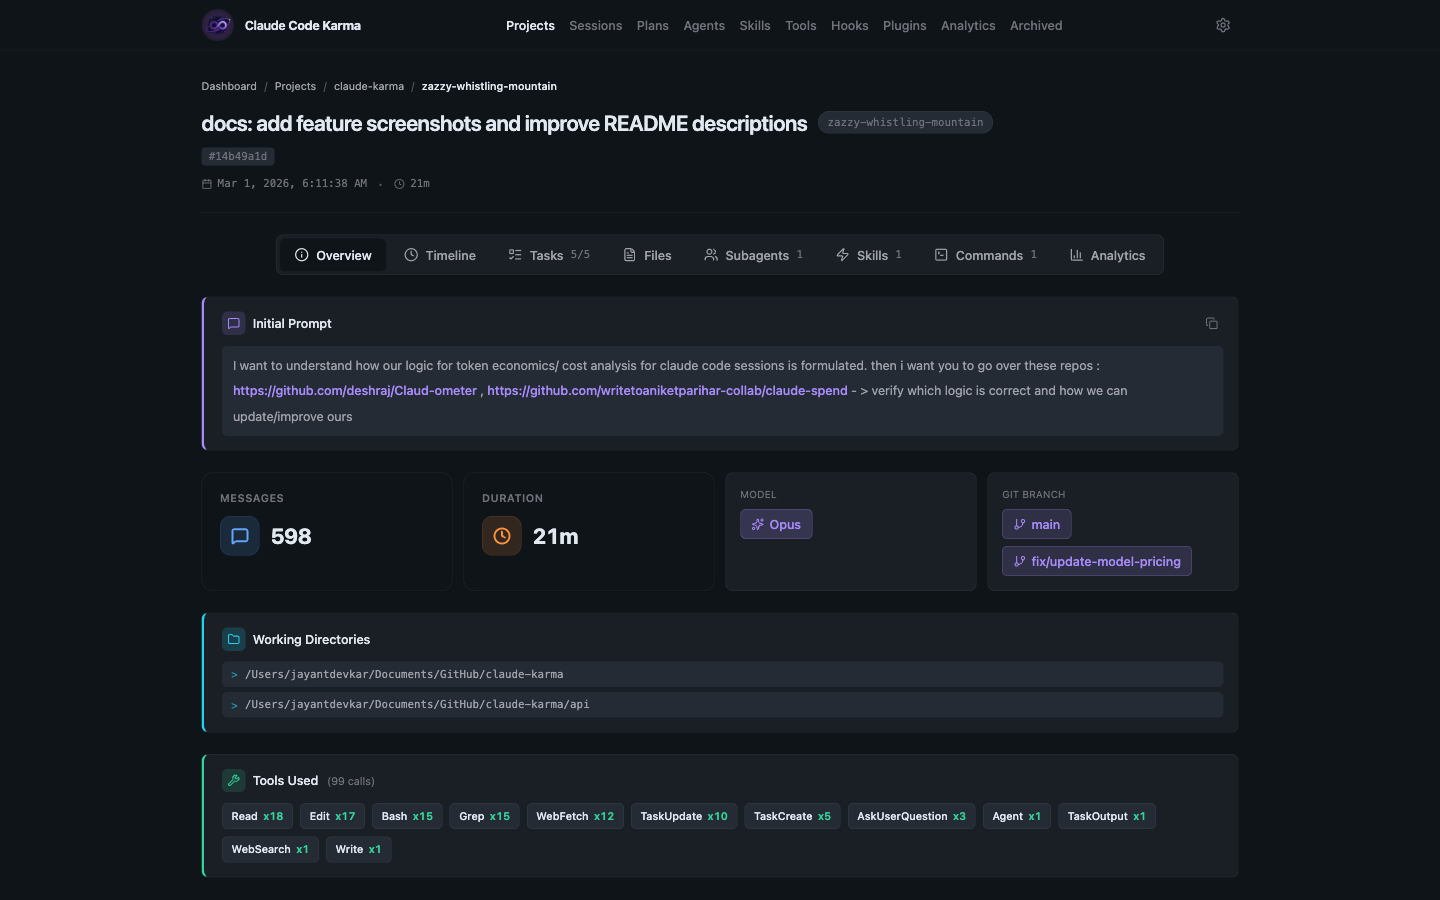Viewport: 1440px width, 900px height.
Task: Click the small clock icon beside 21m in header
Action: click(399, 184)
